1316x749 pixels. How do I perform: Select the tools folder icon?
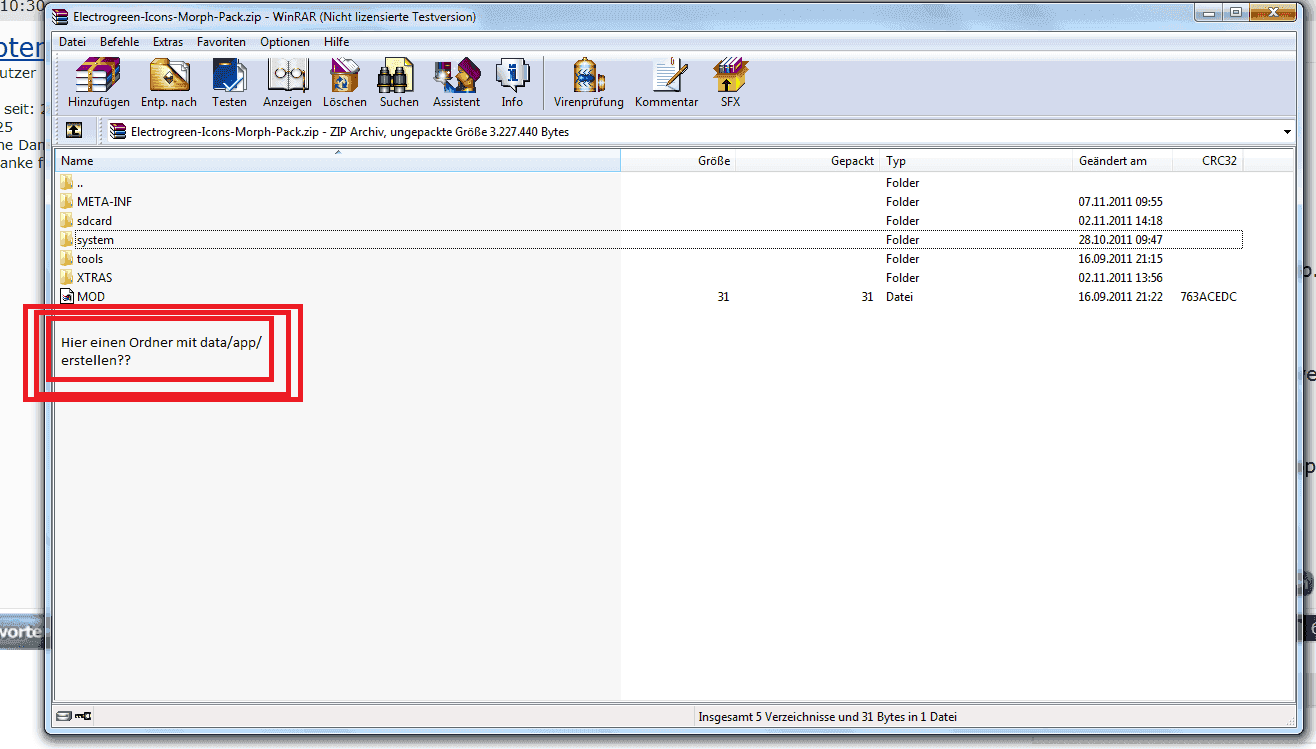pos(67,258)
